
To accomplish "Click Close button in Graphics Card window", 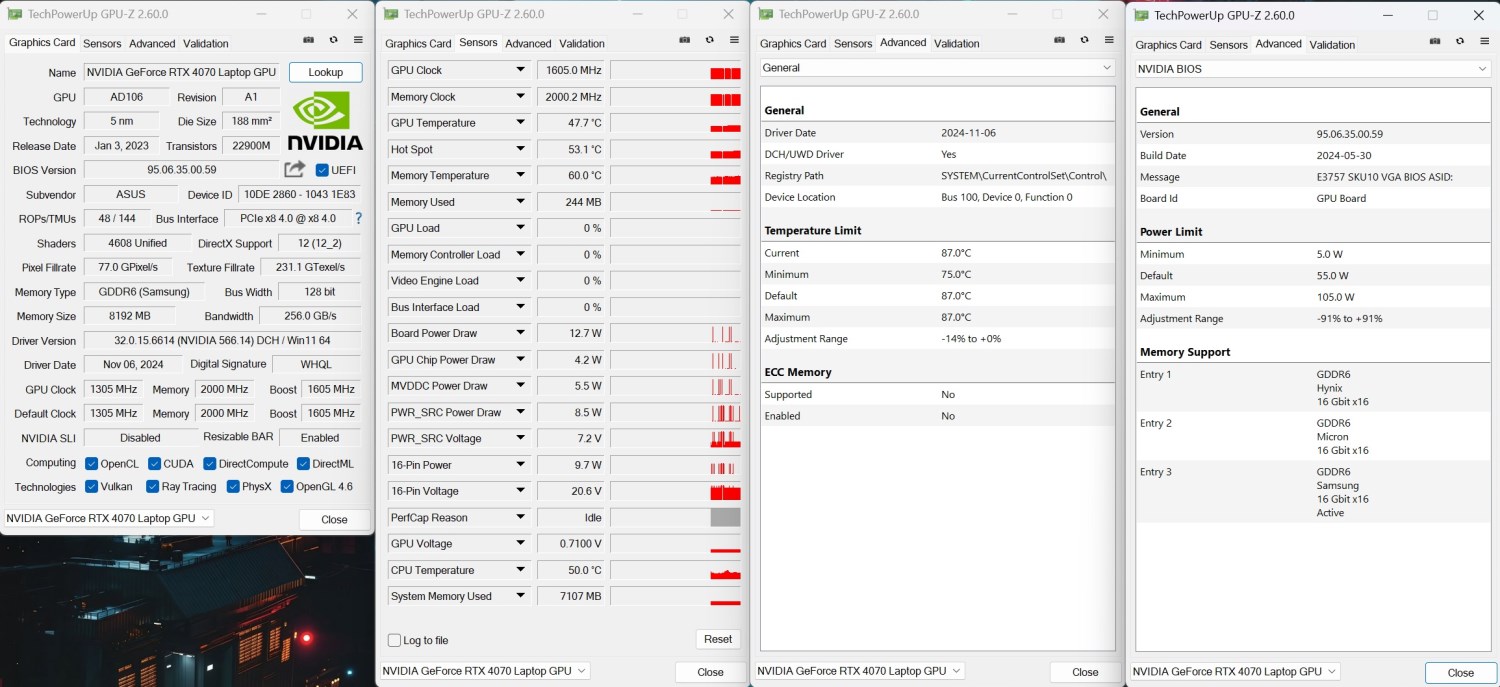I will click(334, 519).
